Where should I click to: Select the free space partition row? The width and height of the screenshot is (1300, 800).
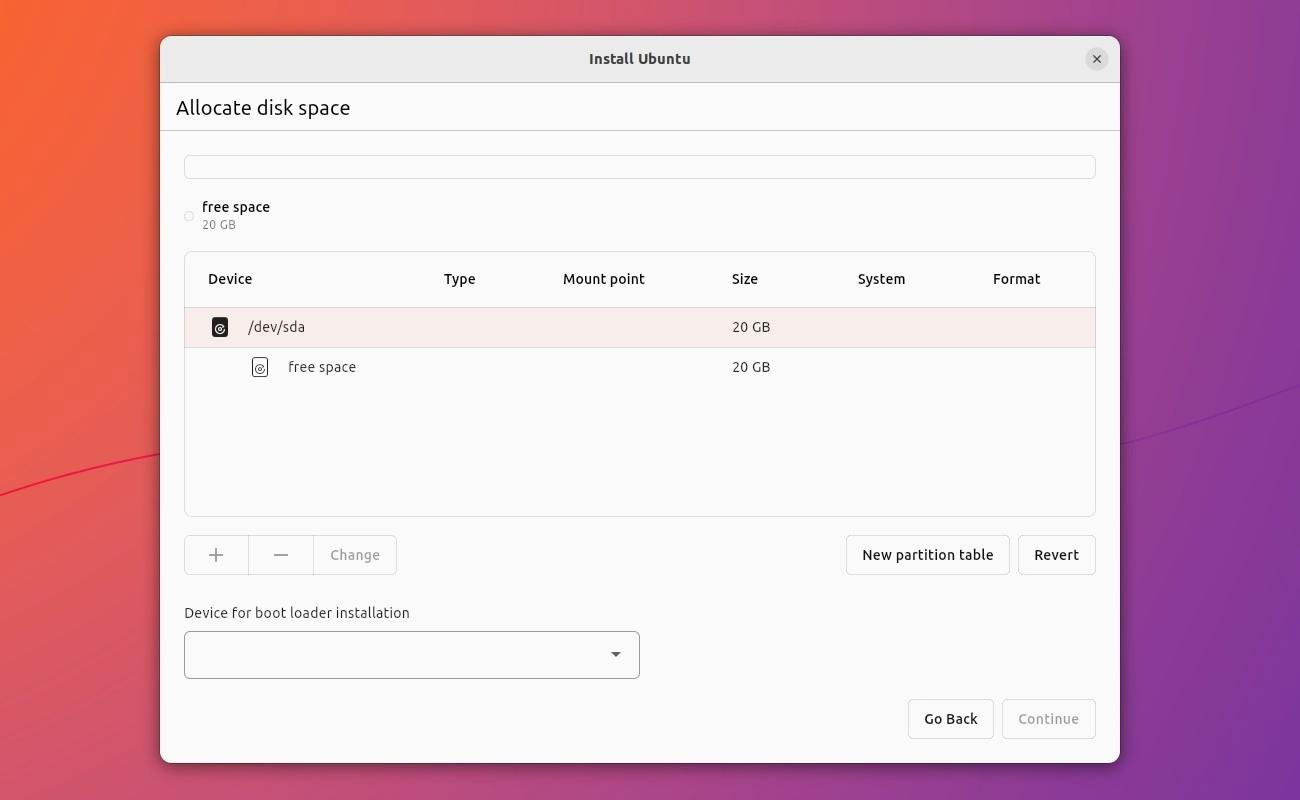(x=640, y=367)
